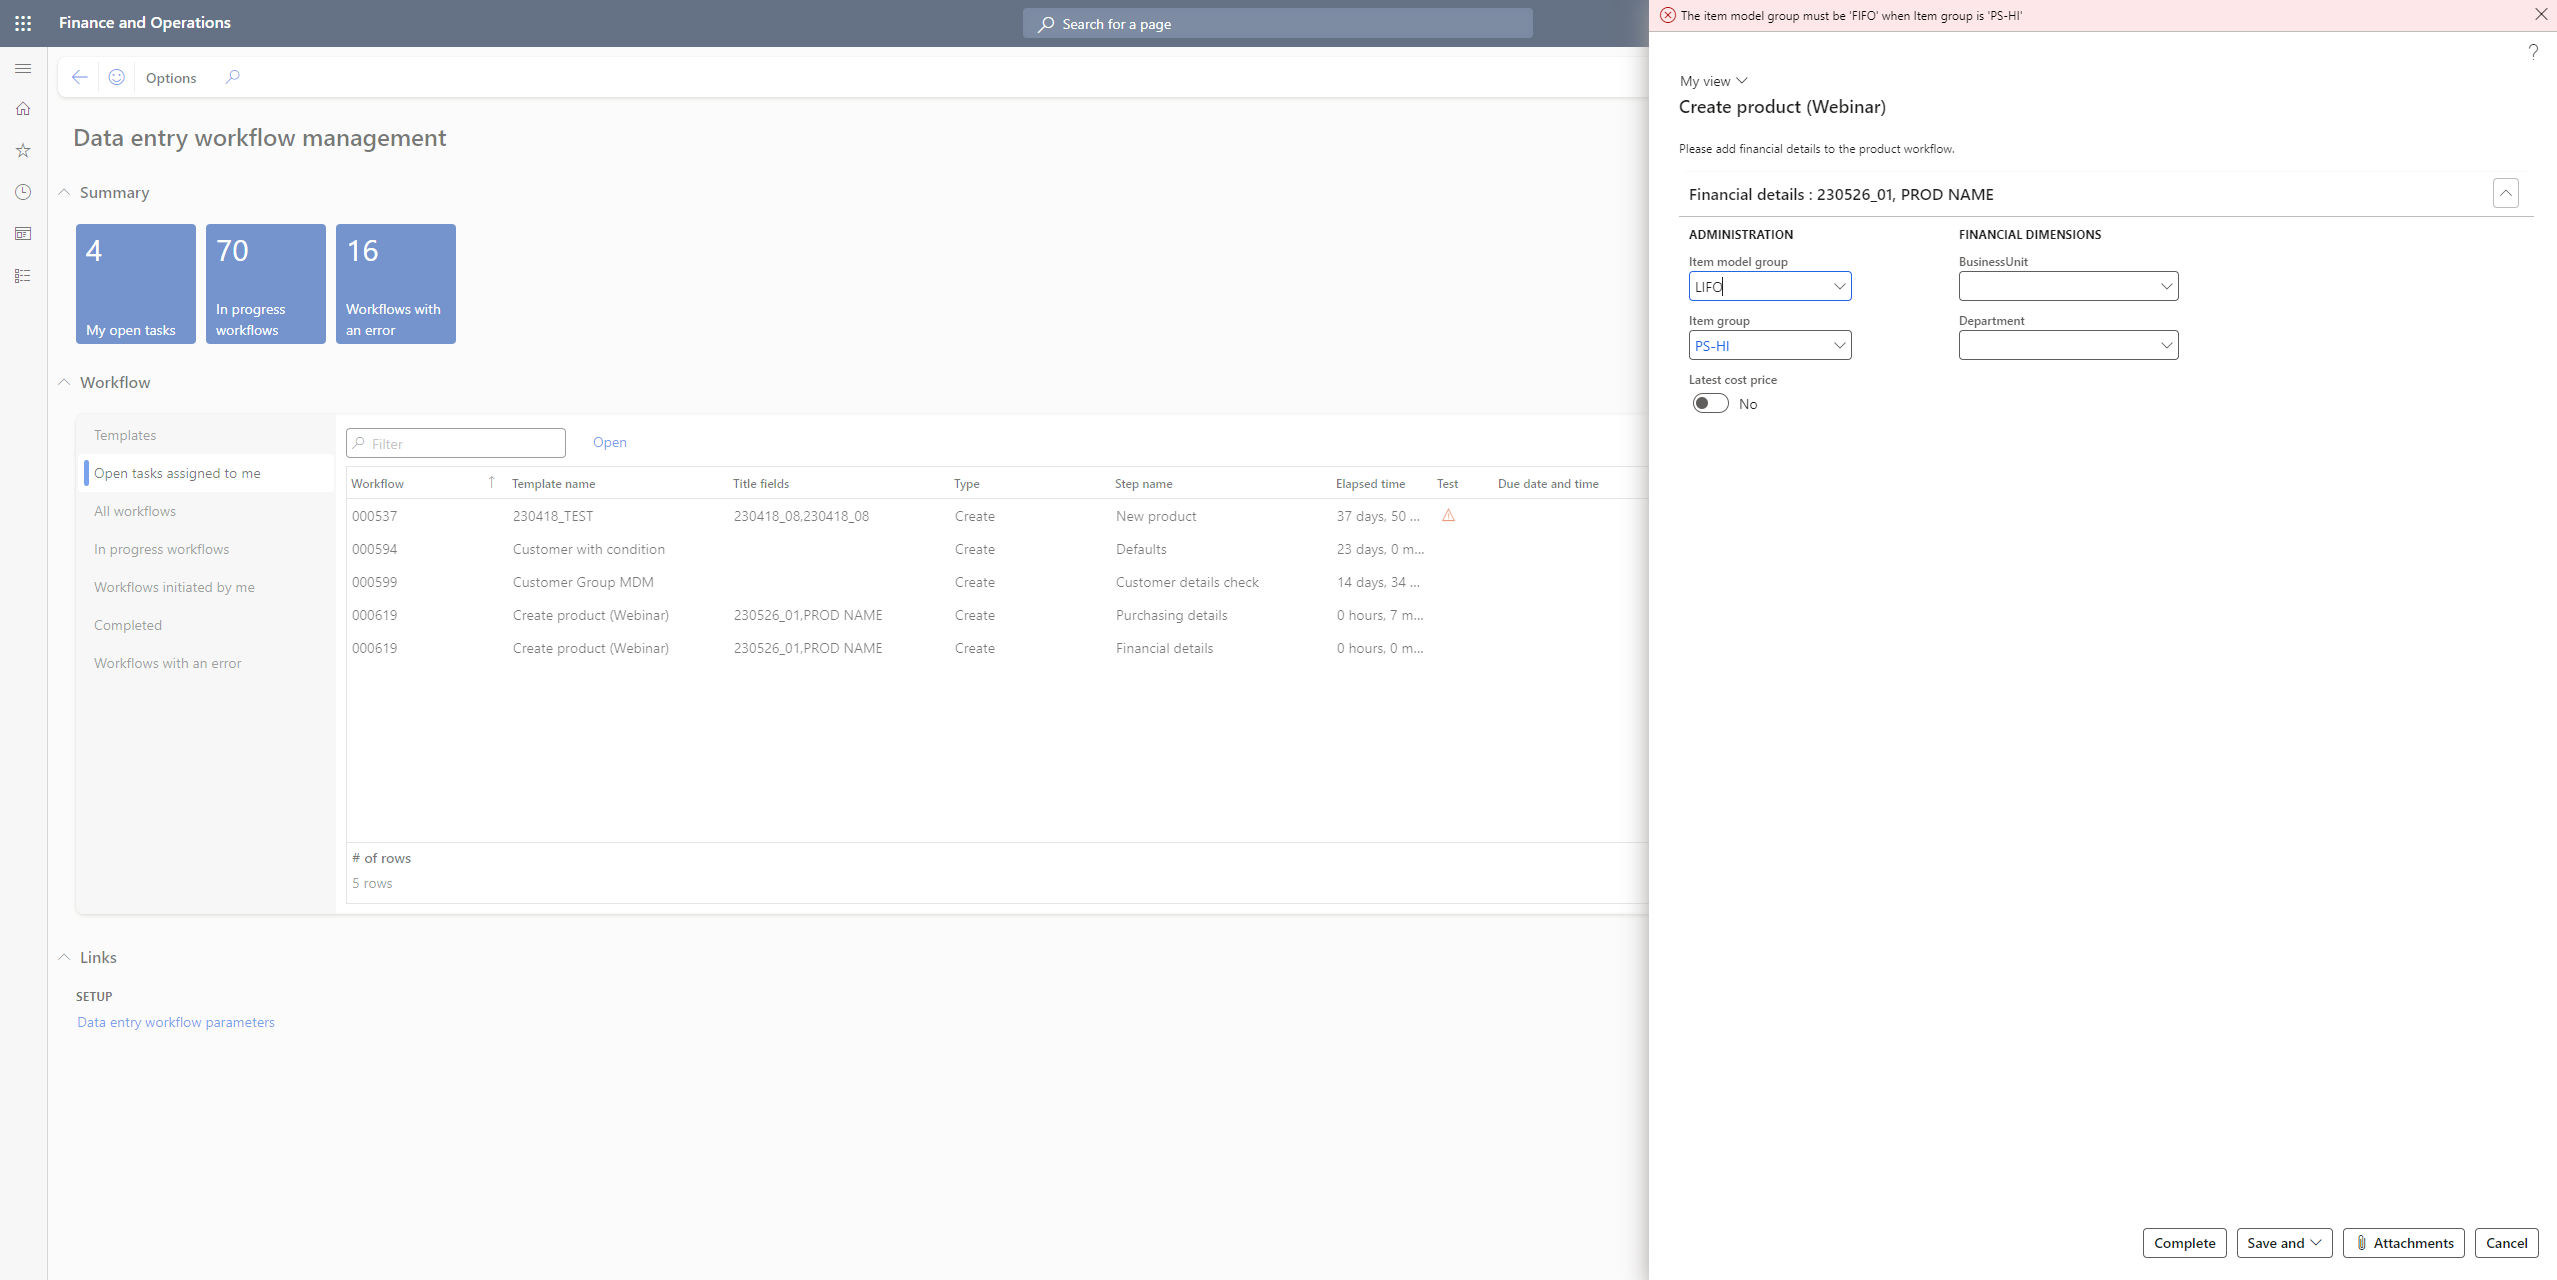Click Due date and time column header

tap(1548, 483)
